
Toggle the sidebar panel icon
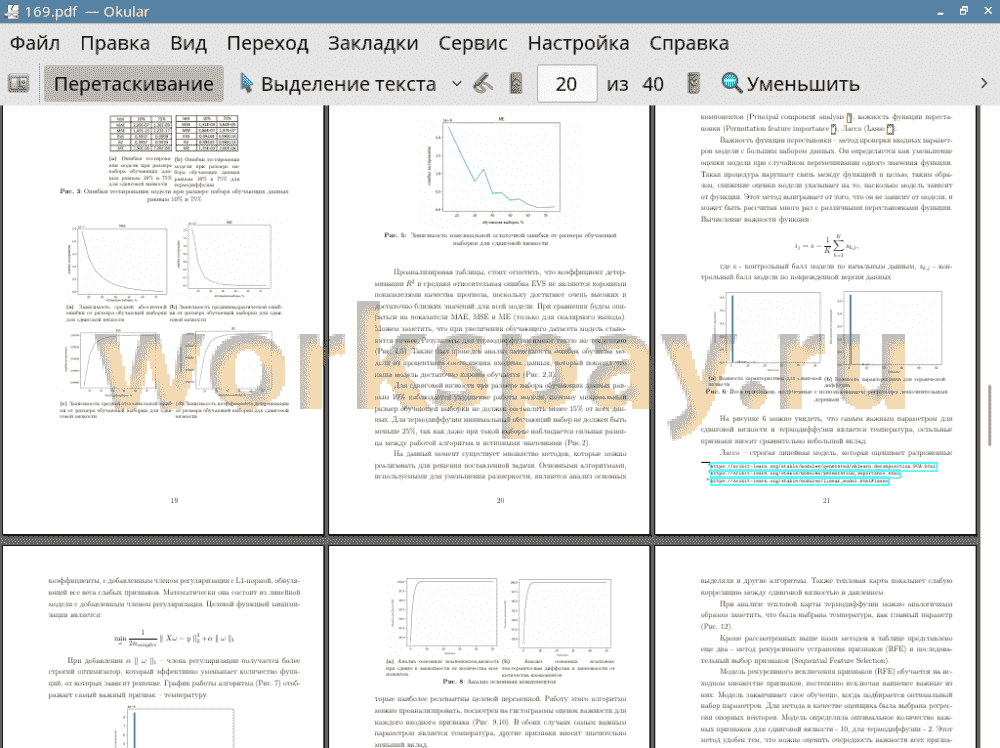click(x=18, y=84)
